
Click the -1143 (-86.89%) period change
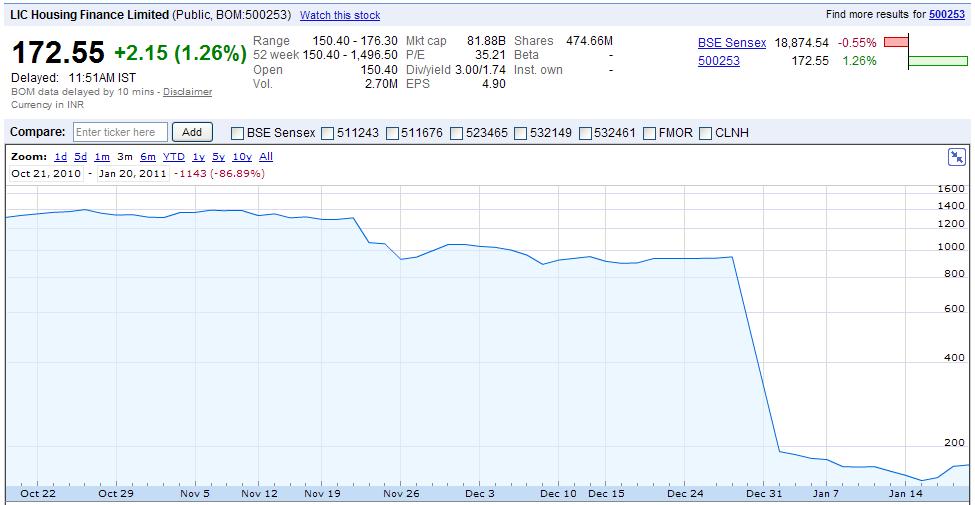218,174
